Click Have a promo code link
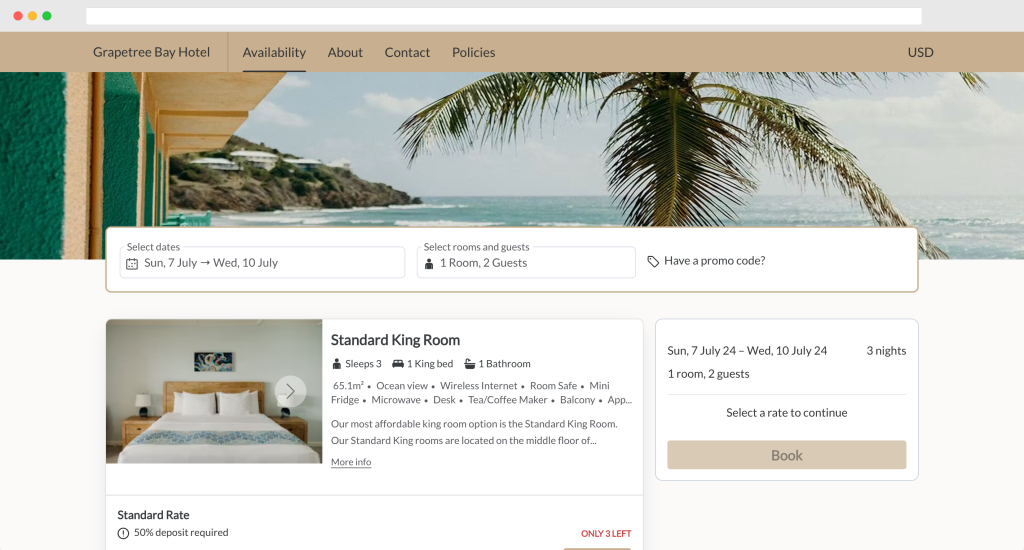This screenshot has width=1024, height=550. click(x=714, y=261)
